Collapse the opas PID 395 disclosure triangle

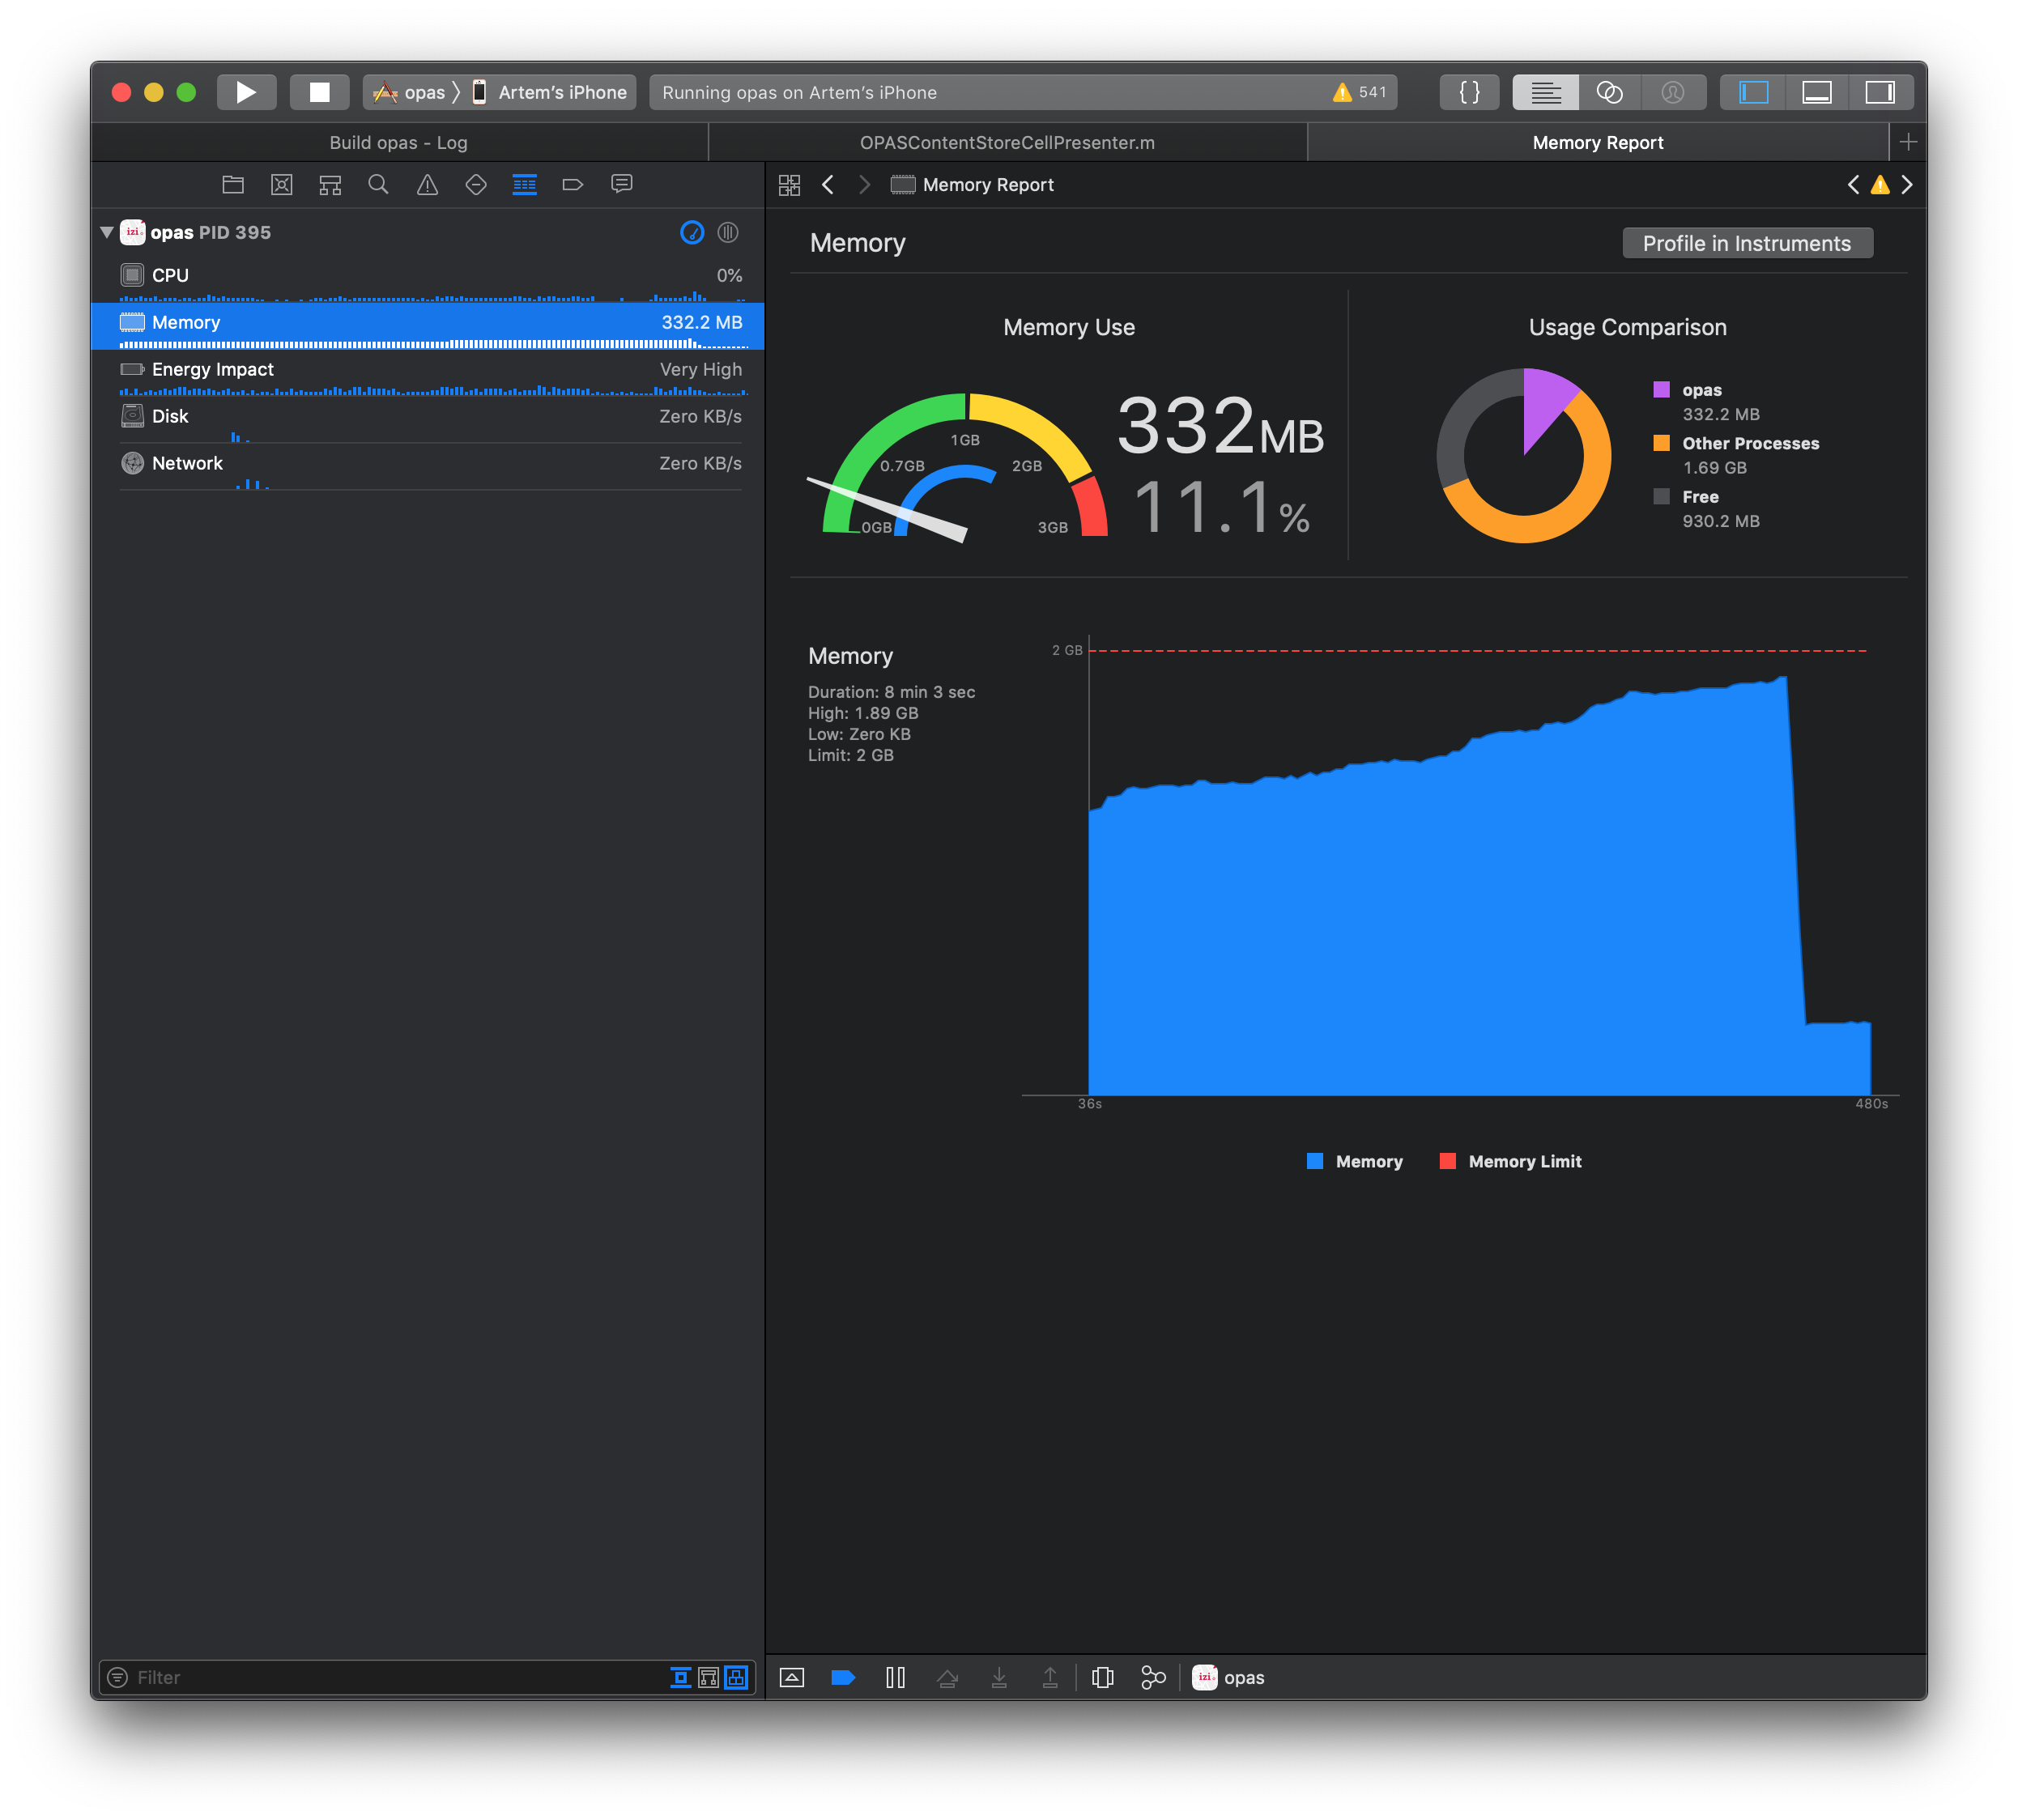coord(107,232)
